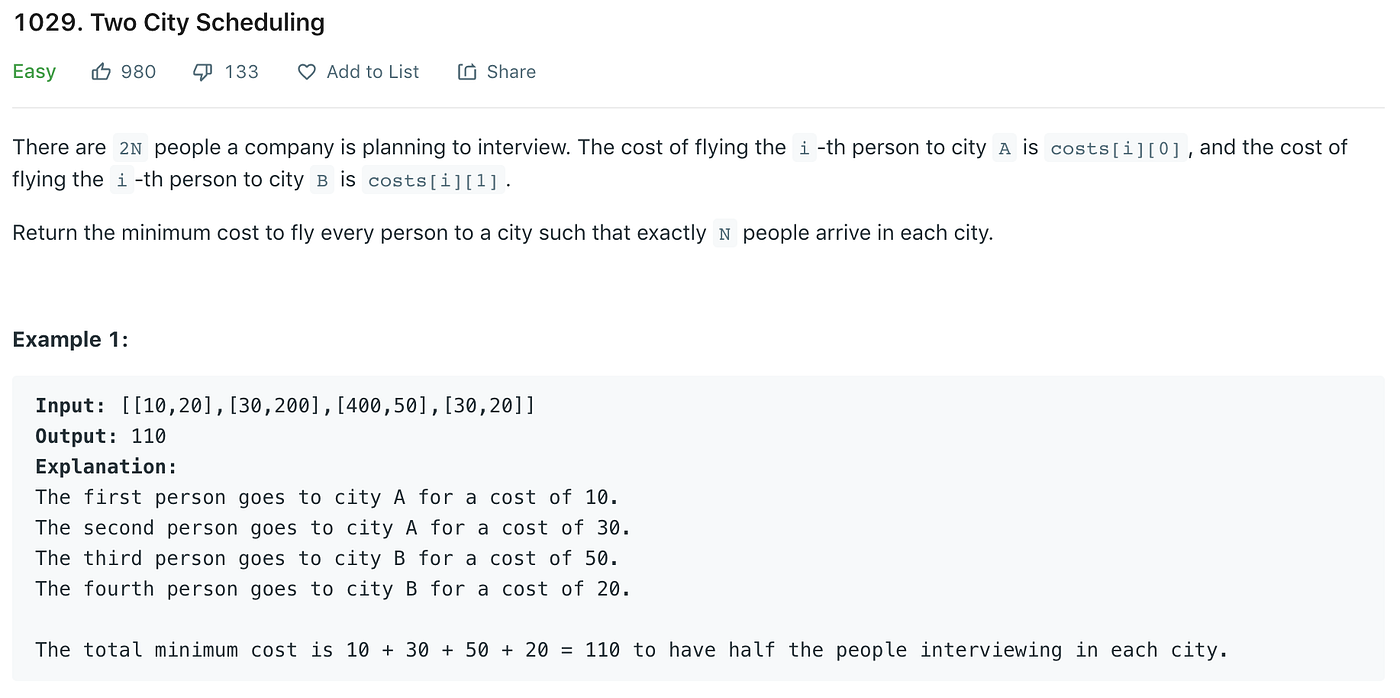
Task: Downvote the problem using the dislike icon
Action: coord(203,71)
